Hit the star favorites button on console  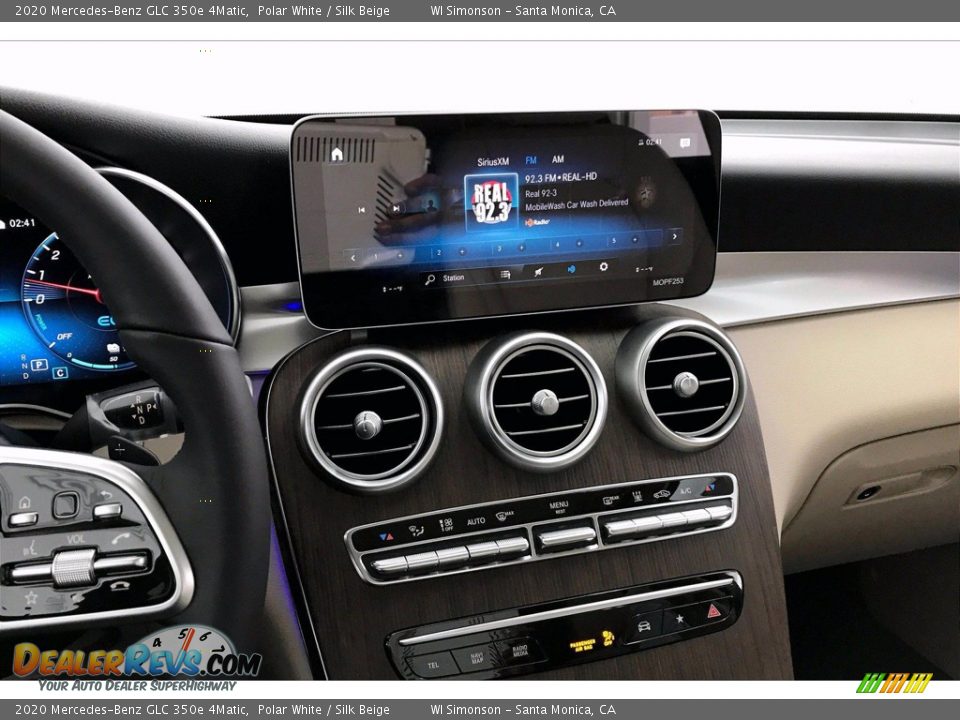(x=679, y=618)
